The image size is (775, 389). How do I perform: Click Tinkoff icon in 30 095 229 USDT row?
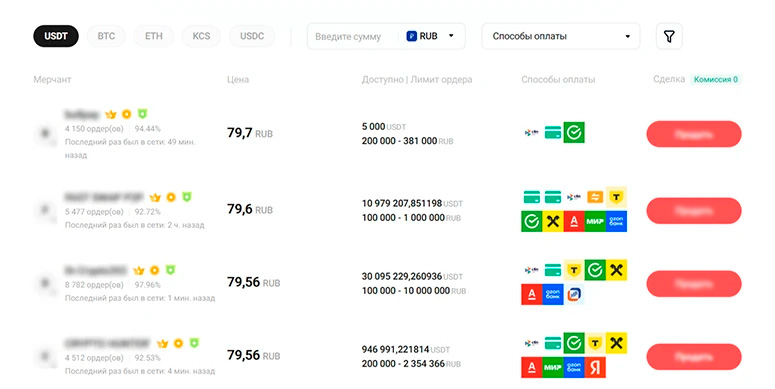pyautogui.click(x=574, y=270)
